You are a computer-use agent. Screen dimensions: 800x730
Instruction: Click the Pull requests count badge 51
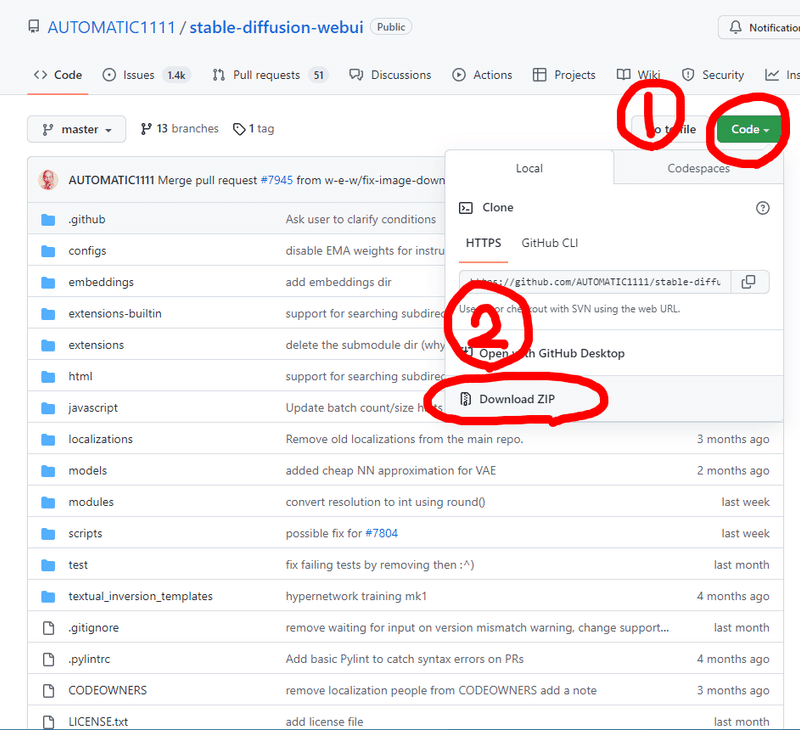[318, 75]
